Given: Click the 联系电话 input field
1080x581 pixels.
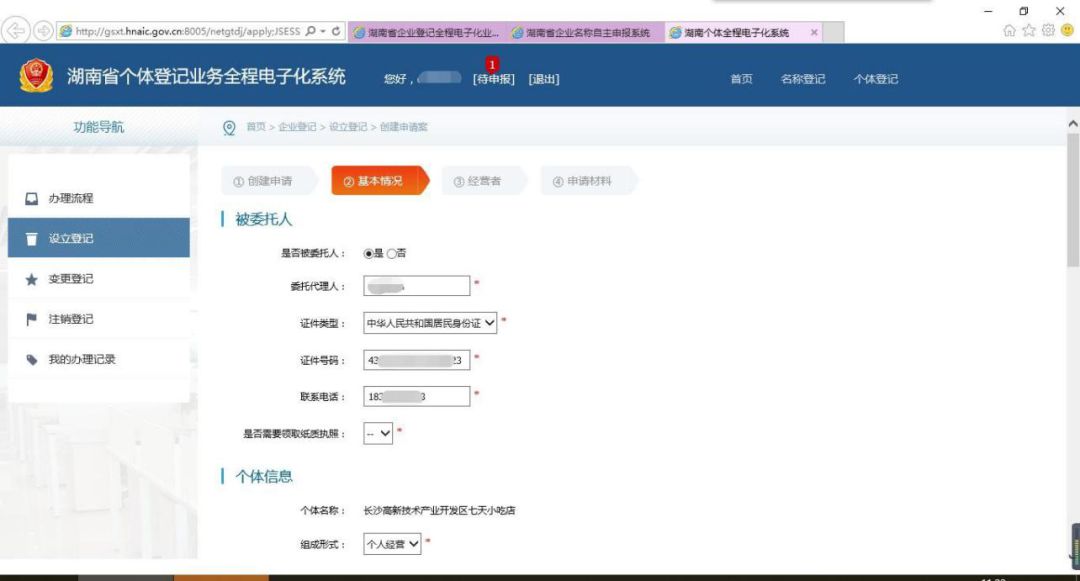Looking at the screenshot, I should (x=417, y=397).
